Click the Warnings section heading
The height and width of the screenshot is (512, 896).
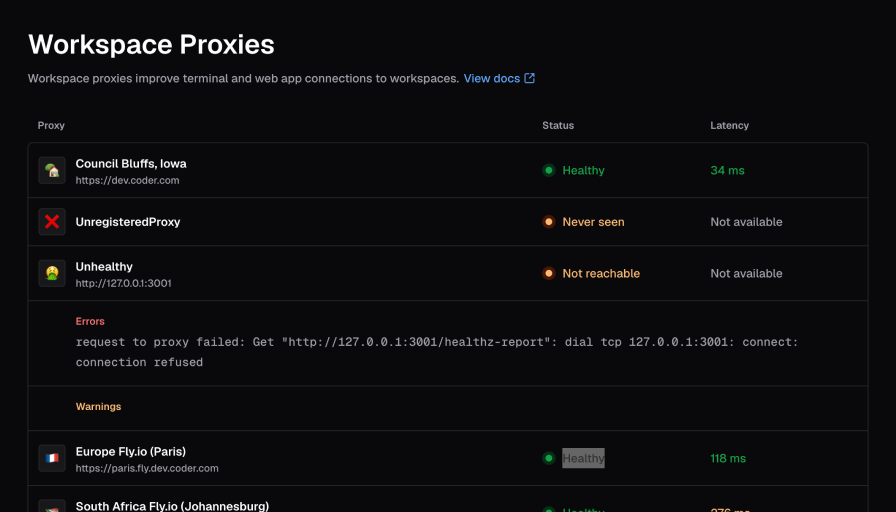tap(98, 406)
